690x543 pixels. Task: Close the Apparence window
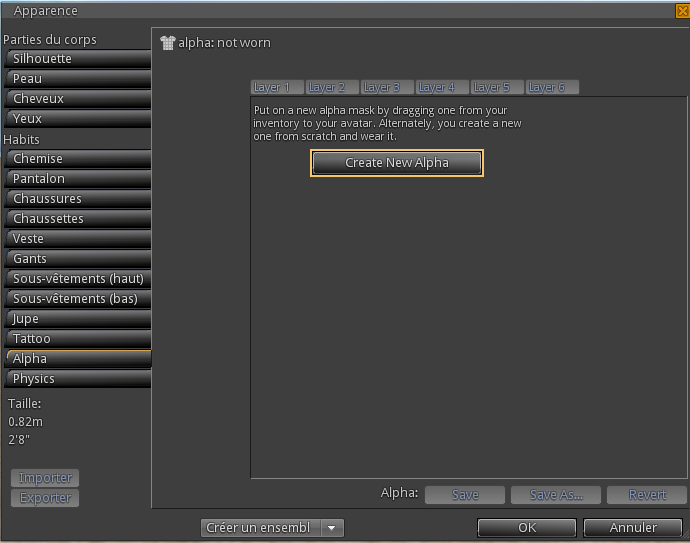tap(683, 11)
